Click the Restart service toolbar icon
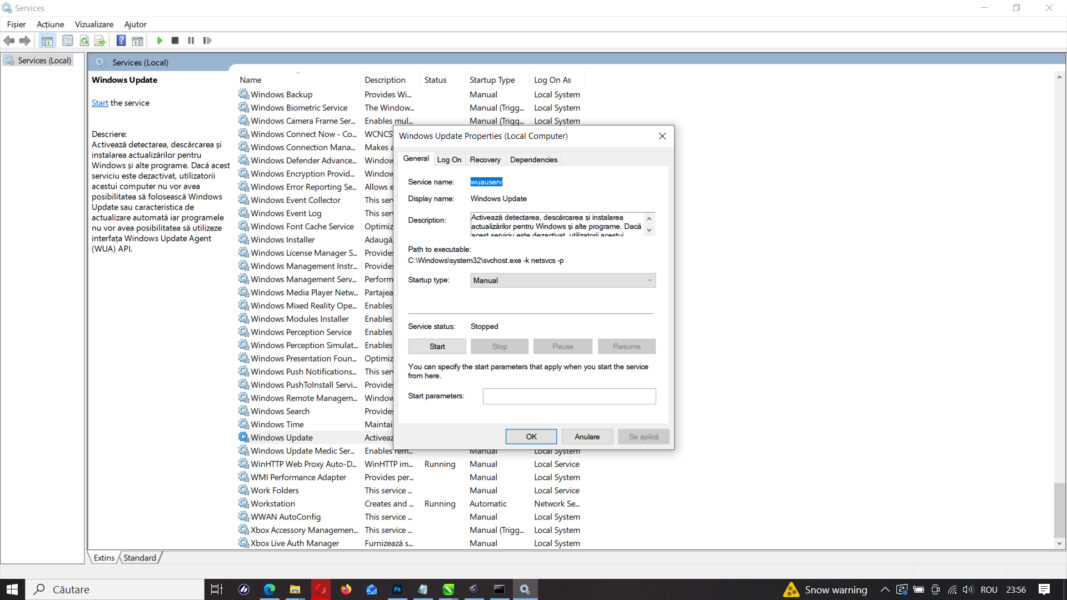 (208, 40)
